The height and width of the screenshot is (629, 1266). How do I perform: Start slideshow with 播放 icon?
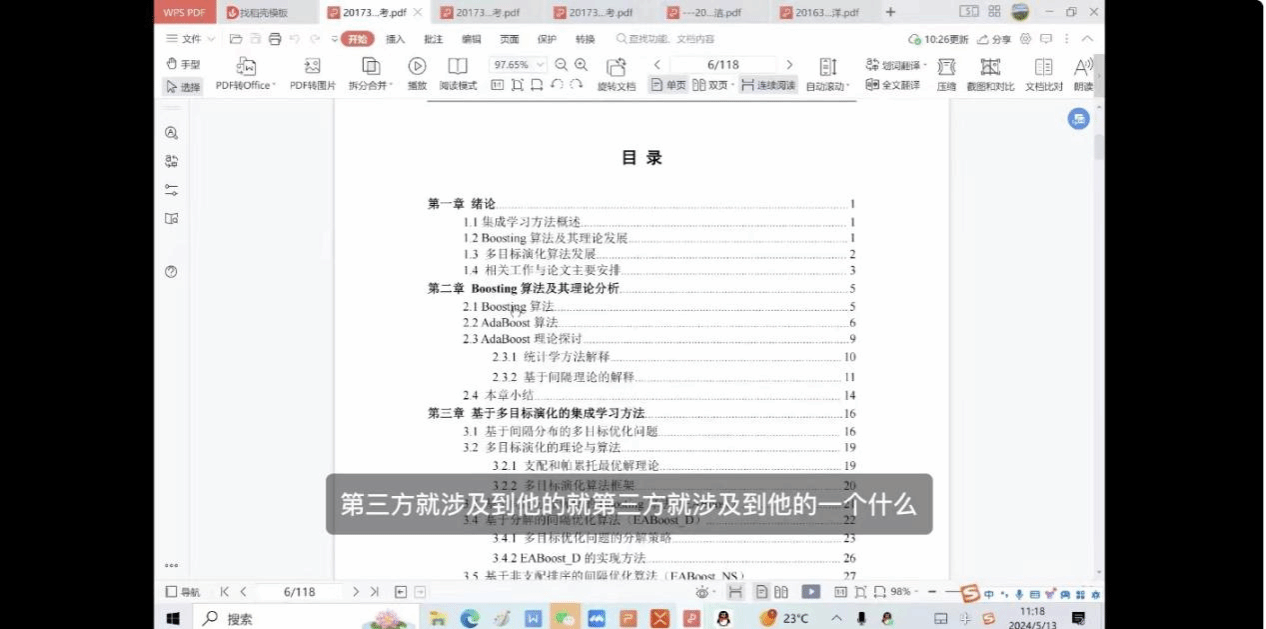[x=417, y=67]
